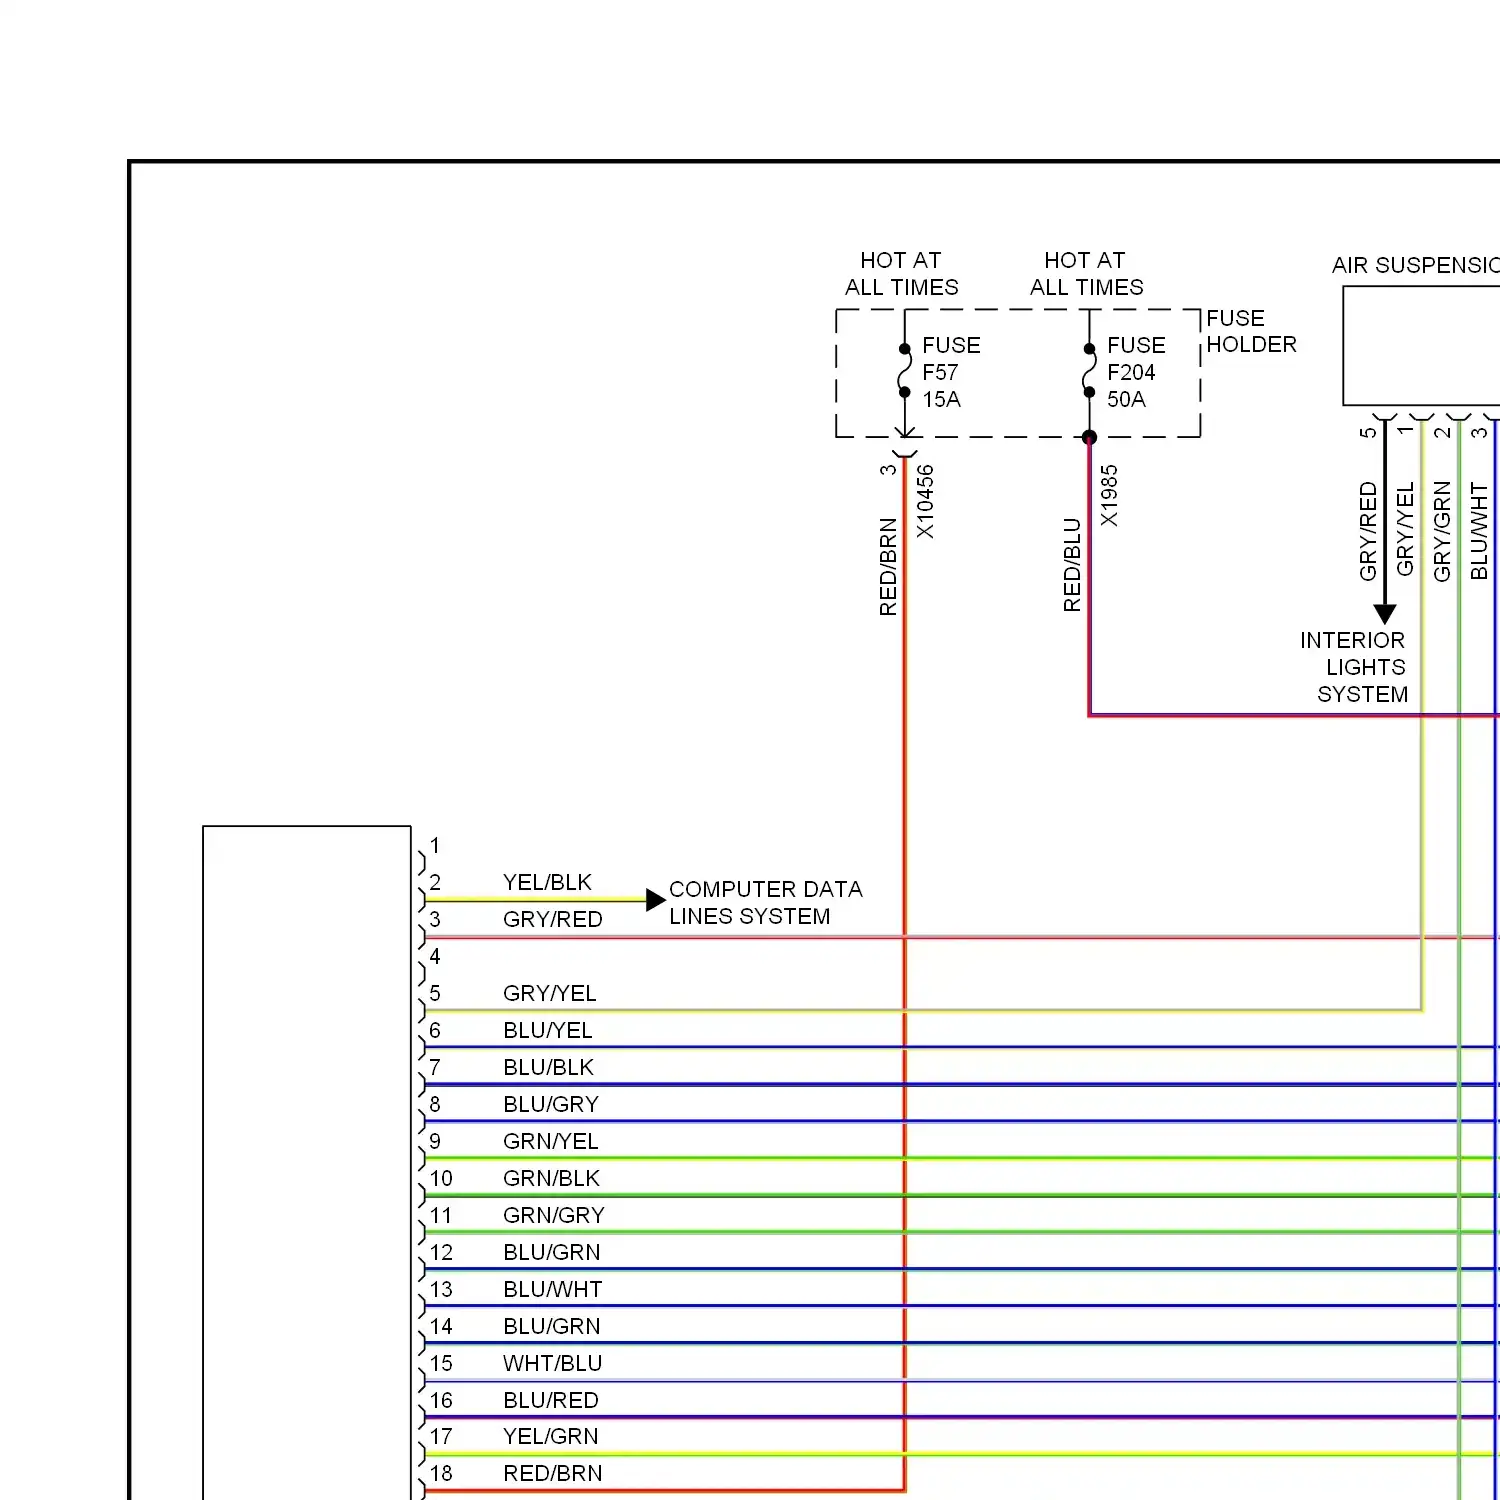The width and height of the screenshot is (1500, 1500).
Task: Select BLU/GRN label at pin 14
Action: pos(551,1326)
